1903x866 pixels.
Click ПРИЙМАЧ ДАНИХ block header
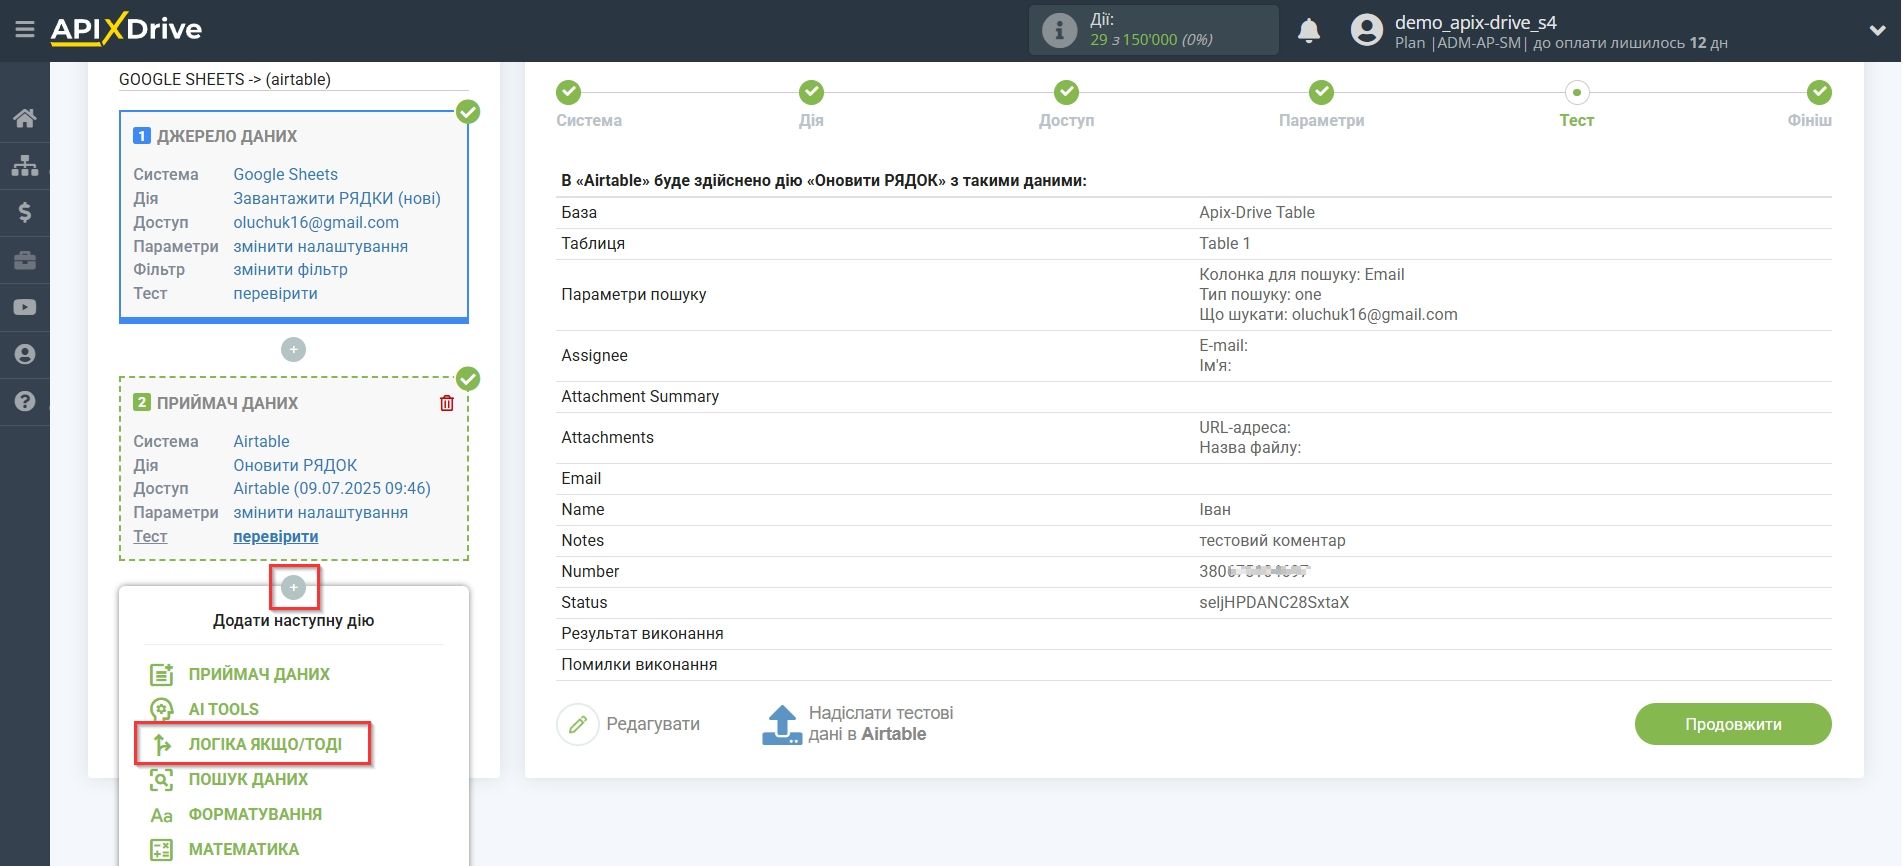[227, 403]
